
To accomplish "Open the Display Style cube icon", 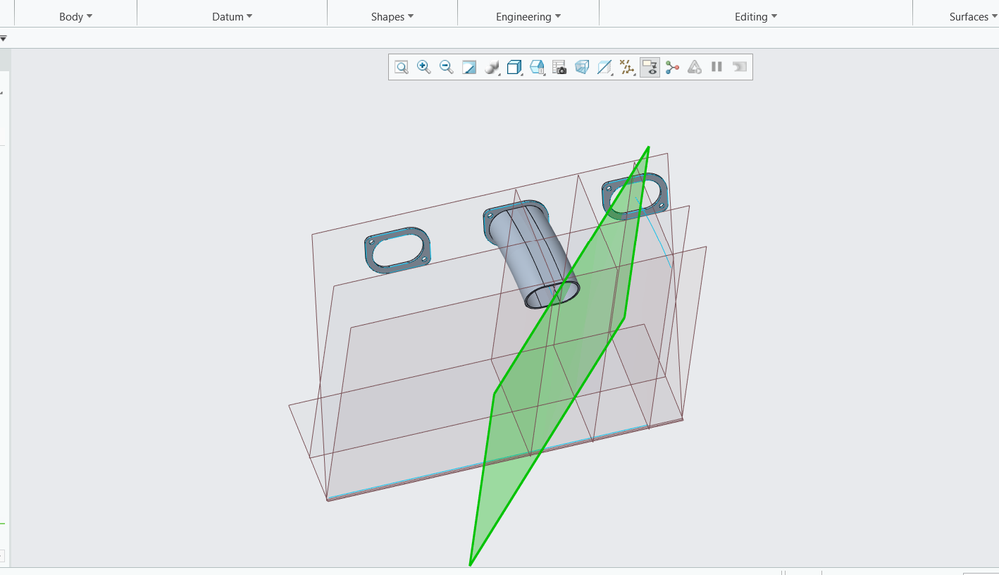I will pos(514,67).
